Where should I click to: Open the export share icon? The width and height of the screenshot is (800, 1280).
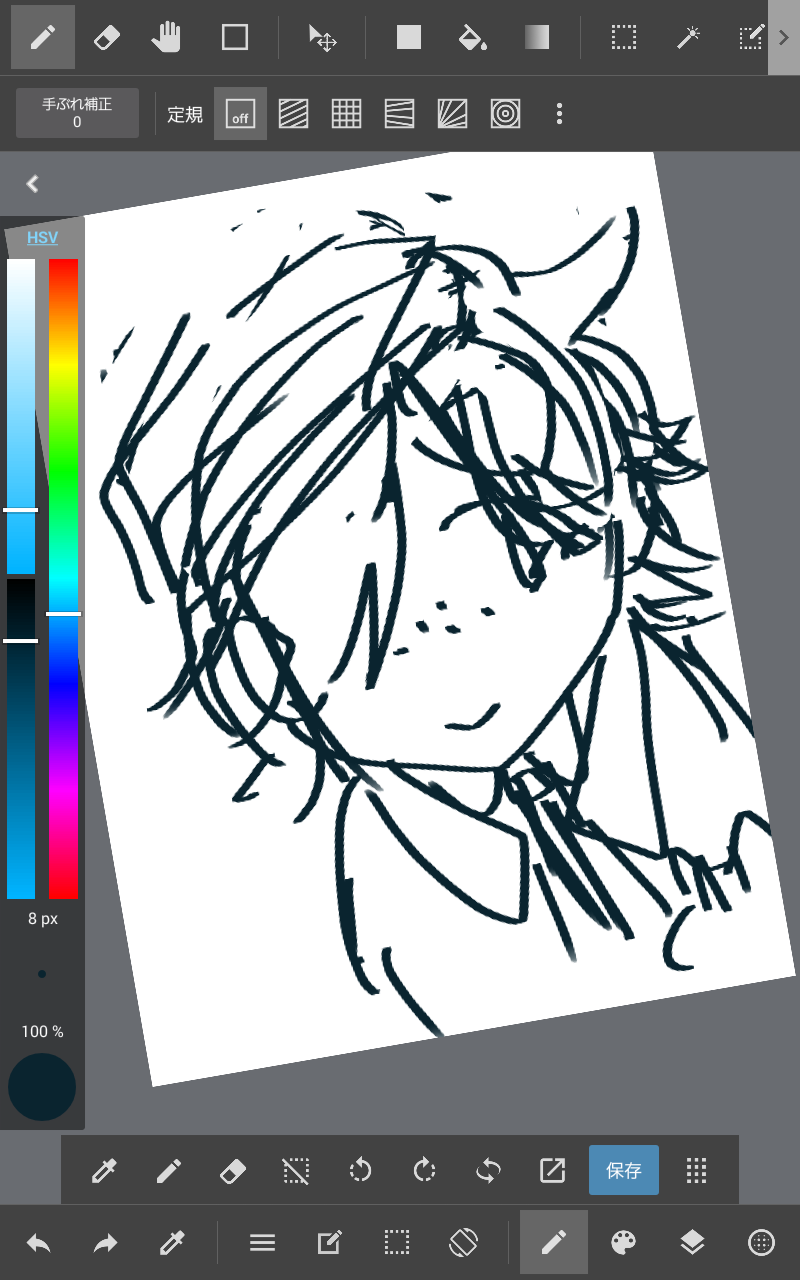coord(552,1170)
